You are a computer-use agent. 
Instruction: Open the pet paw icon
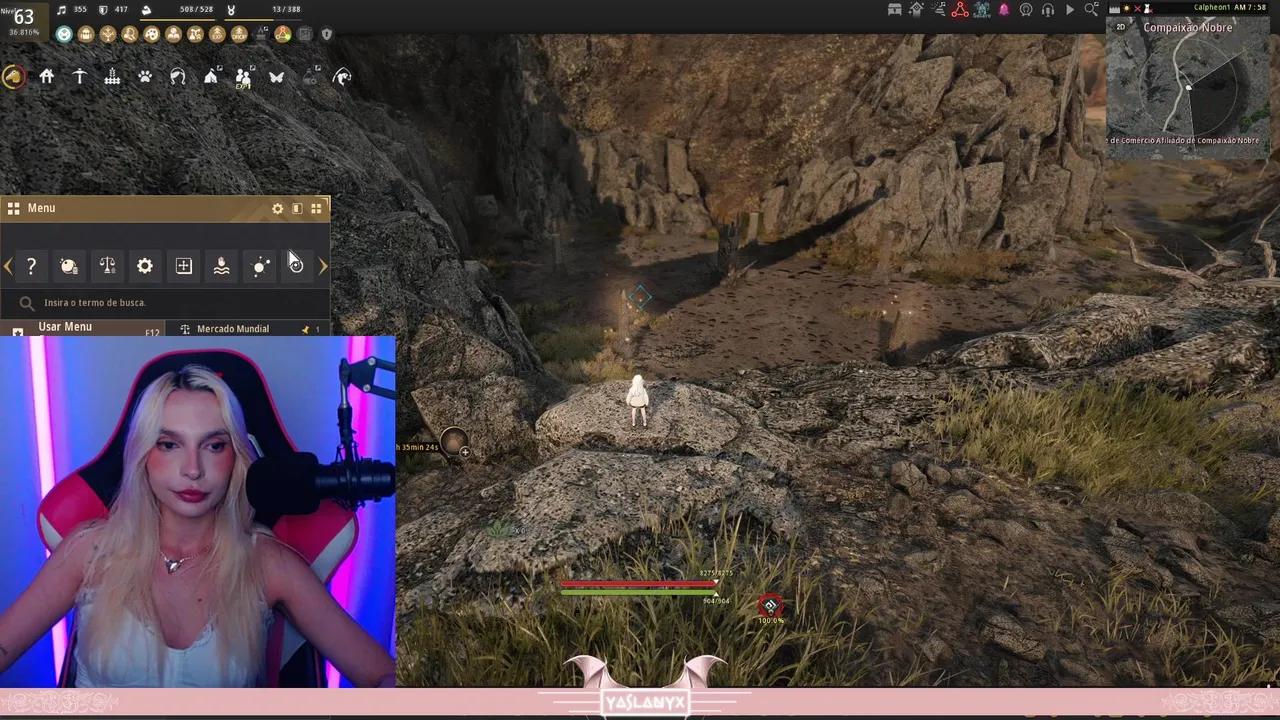pyautogui.click(x=145, y=77)
